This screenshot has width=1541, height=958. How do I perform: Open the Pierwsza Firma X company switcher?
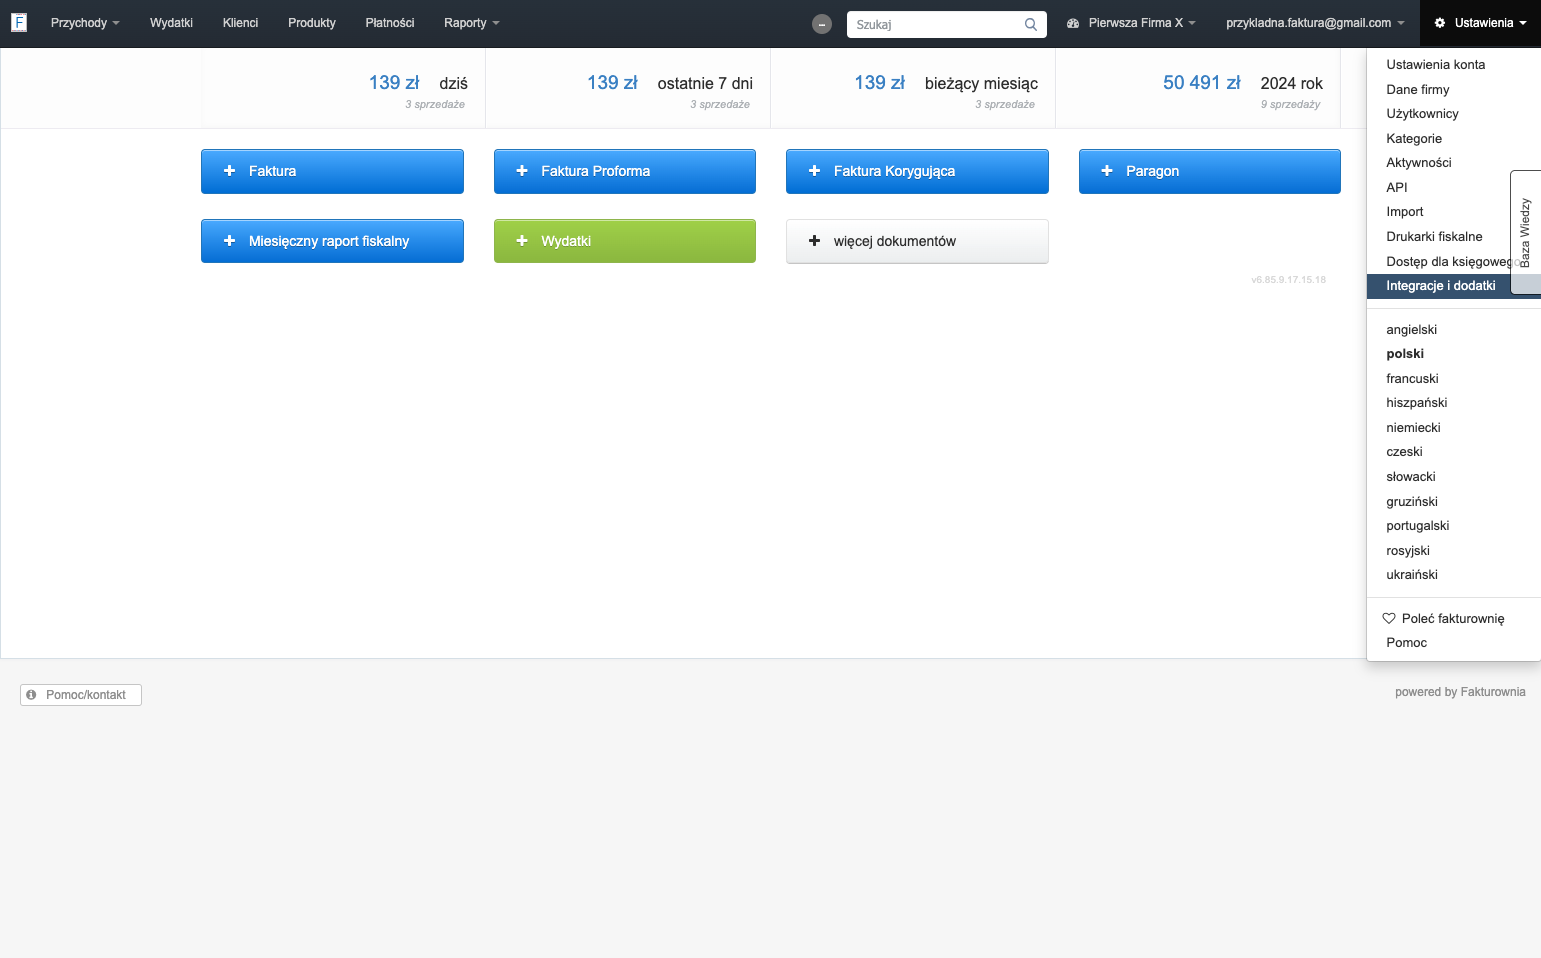1131,23
